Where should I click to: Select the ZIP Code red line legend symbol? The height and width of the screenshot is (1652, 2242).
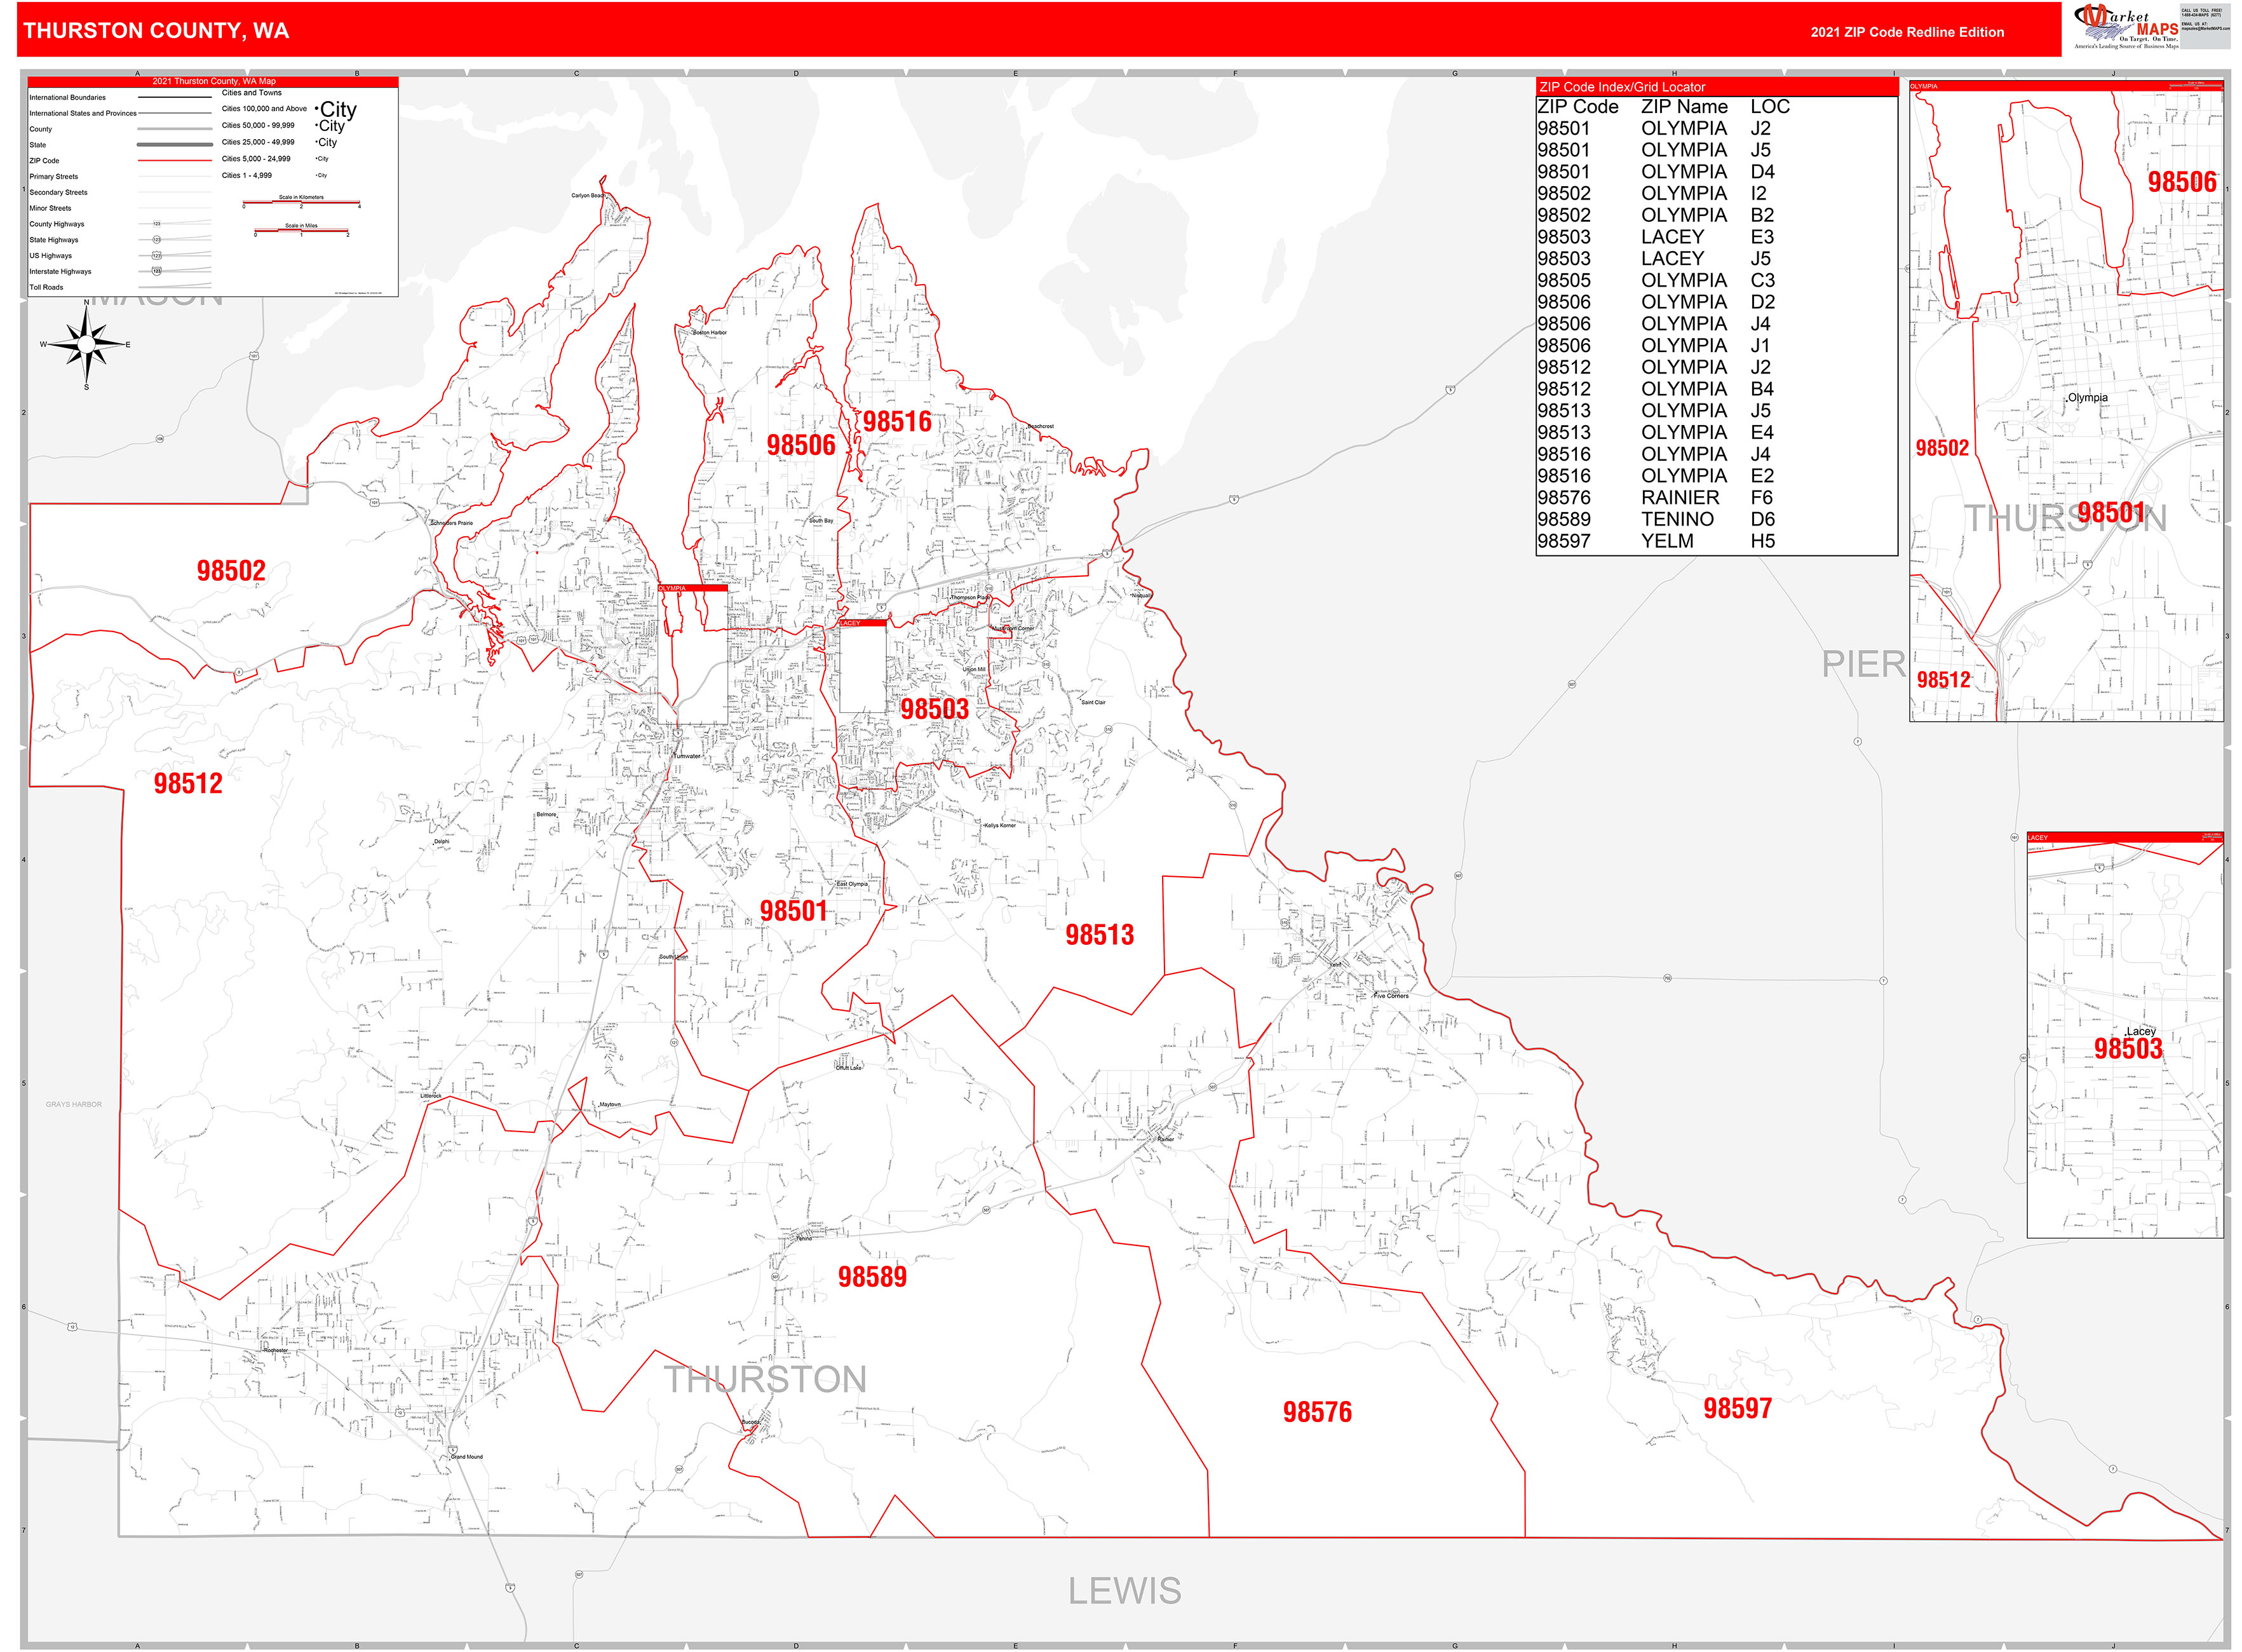[175, 161]
